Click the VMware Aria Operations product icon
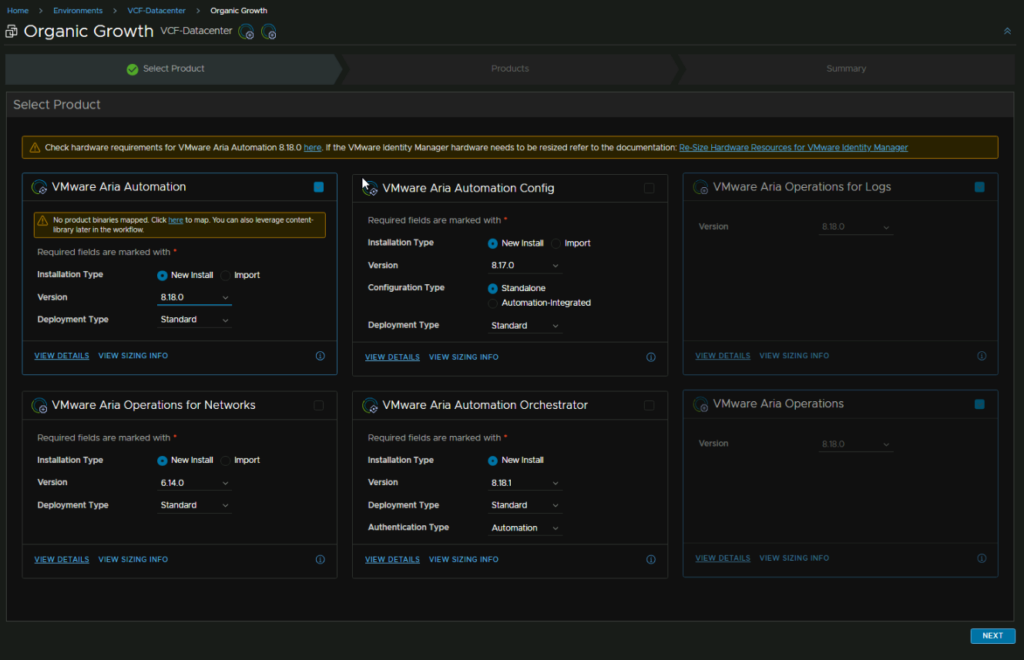This screenshot has width=1024, height=660. [x=701, y=404]
